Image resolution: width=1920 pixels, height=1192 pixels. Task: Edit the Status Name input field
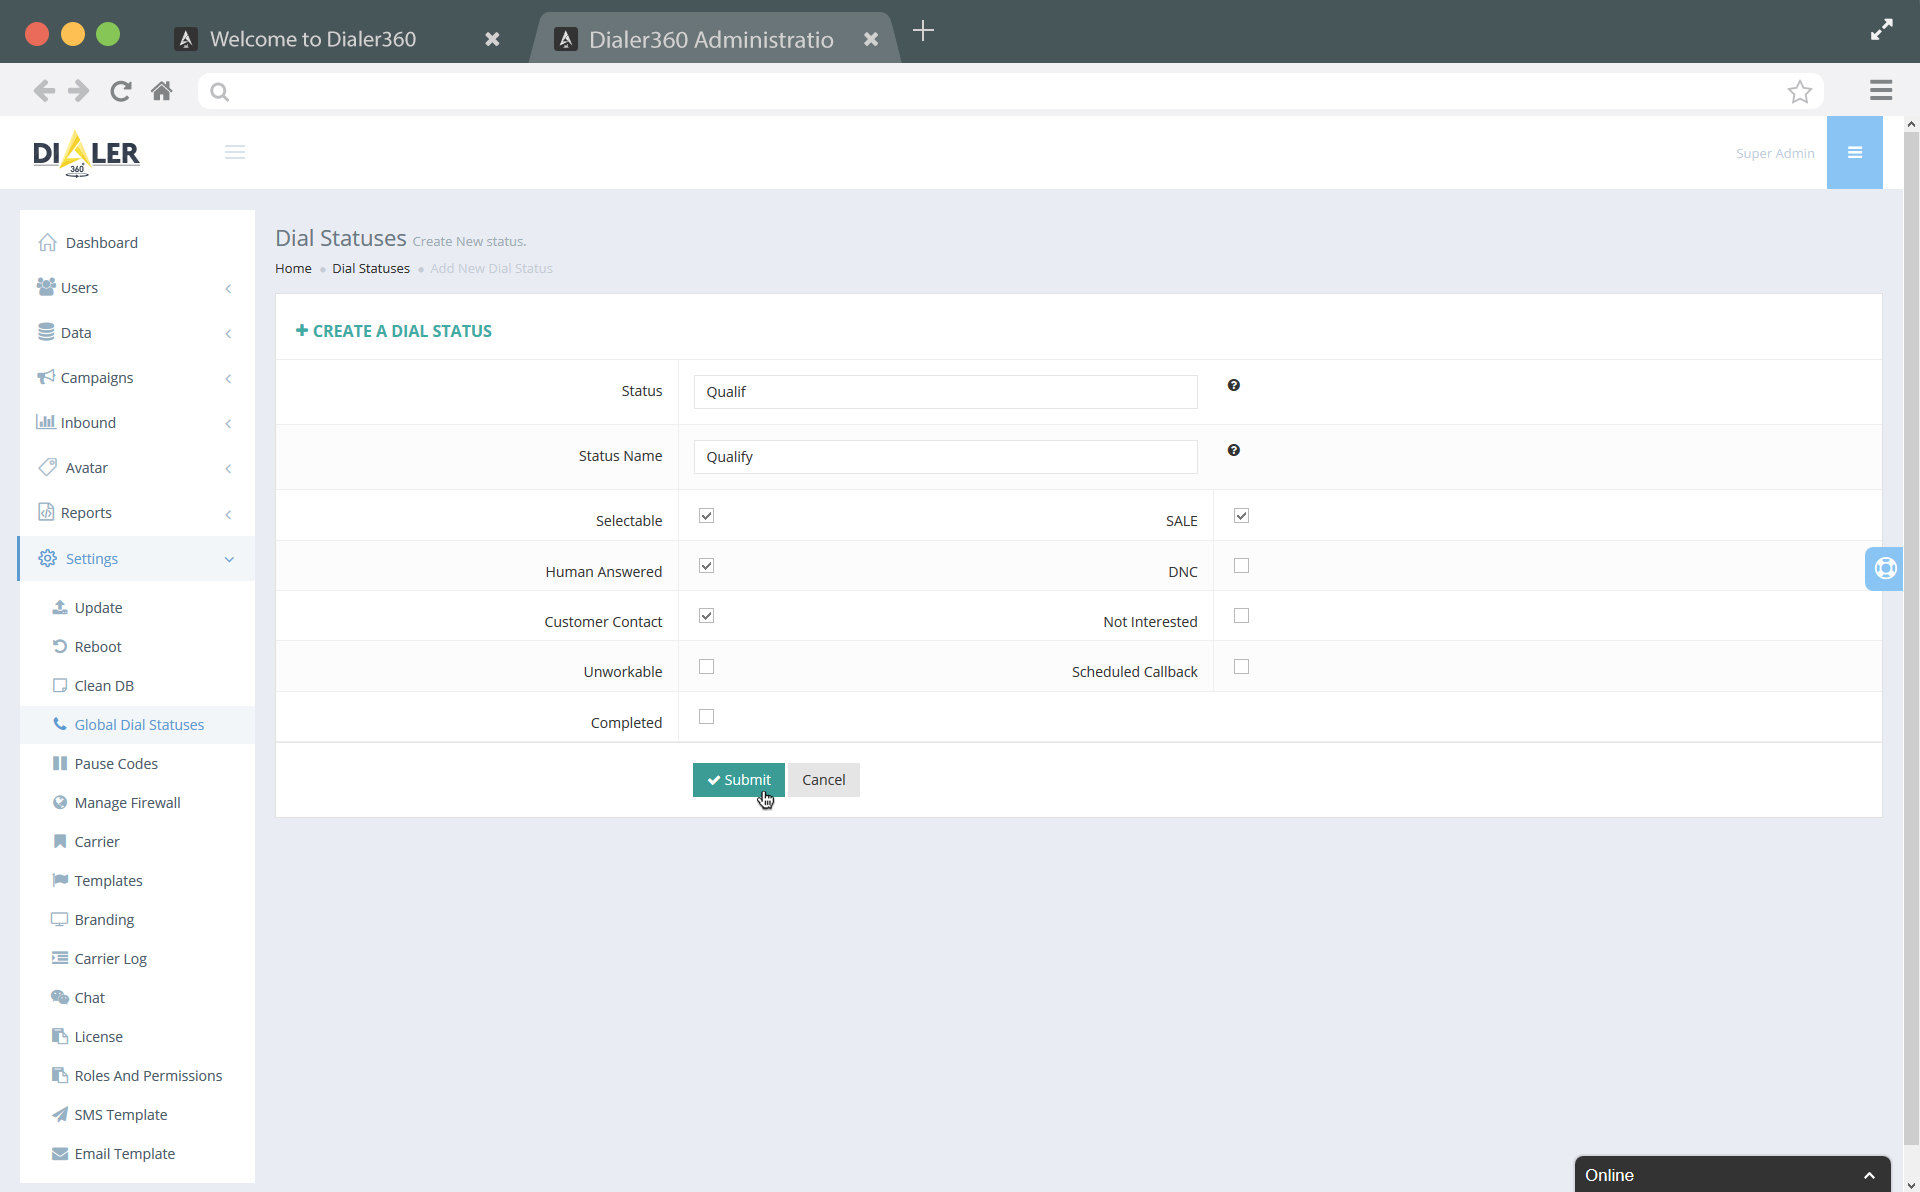[x=944, y=457]
